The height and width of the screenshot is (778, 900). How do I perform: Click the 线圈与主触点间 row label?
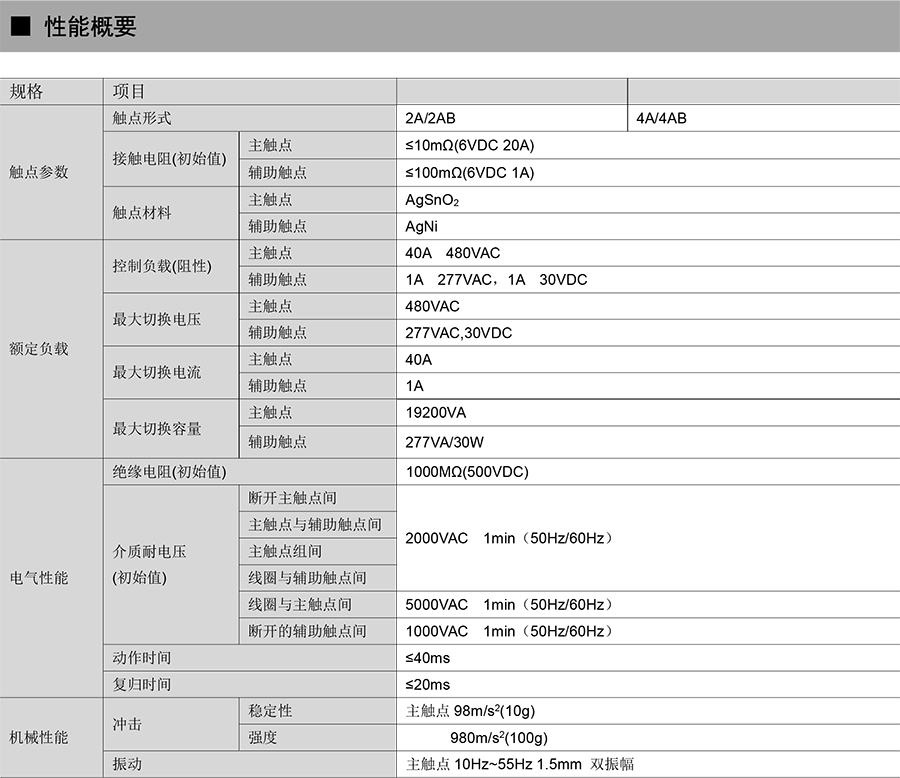click(x=300, y=605)
